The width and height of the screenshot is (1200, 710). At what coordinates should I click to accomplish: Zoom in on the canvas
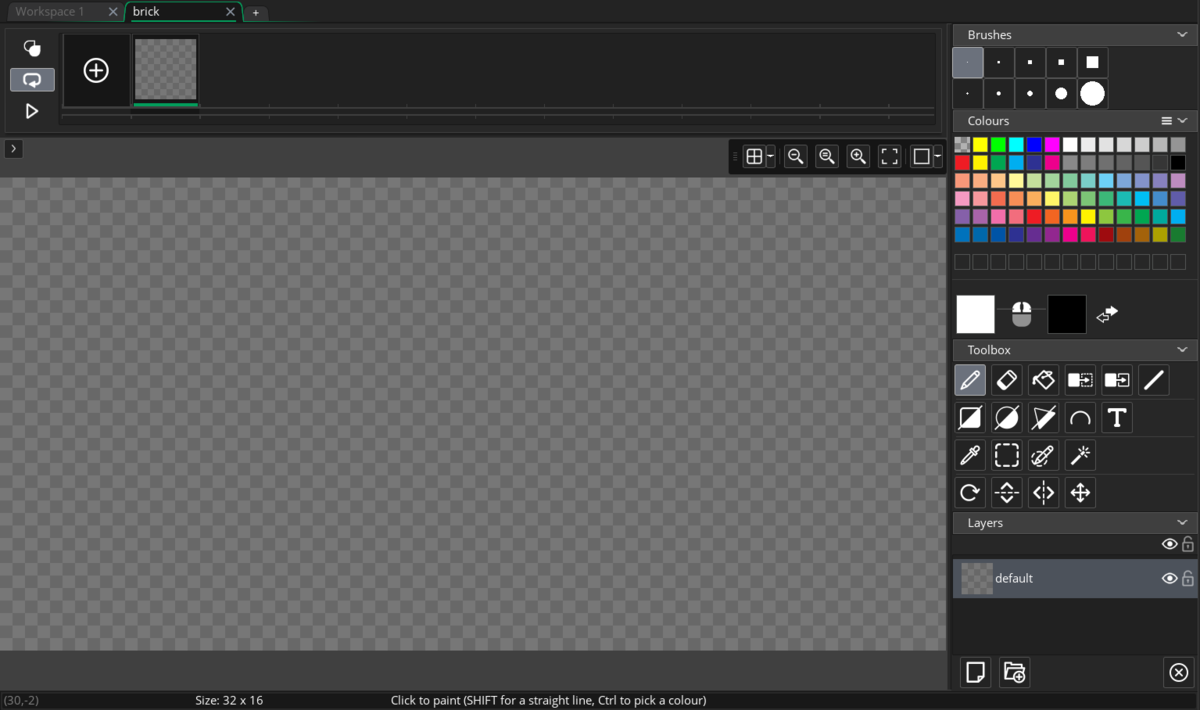(858, 157)
